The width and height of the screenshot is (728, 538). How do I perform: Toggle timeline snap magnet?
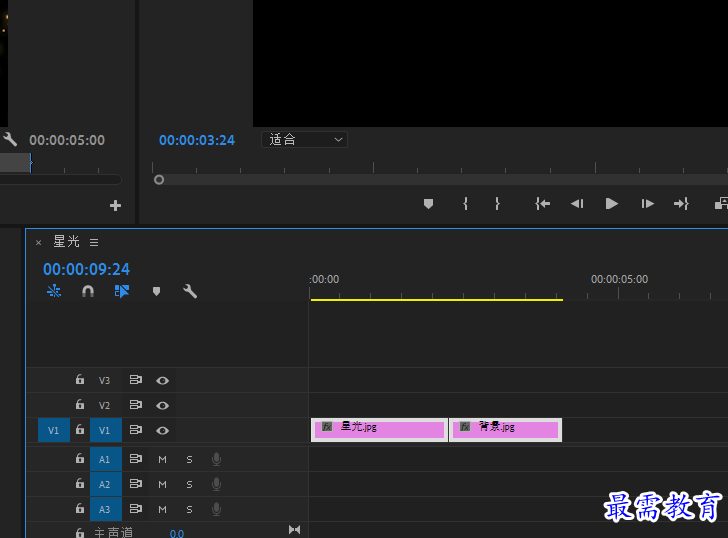[x=88, y=291]
